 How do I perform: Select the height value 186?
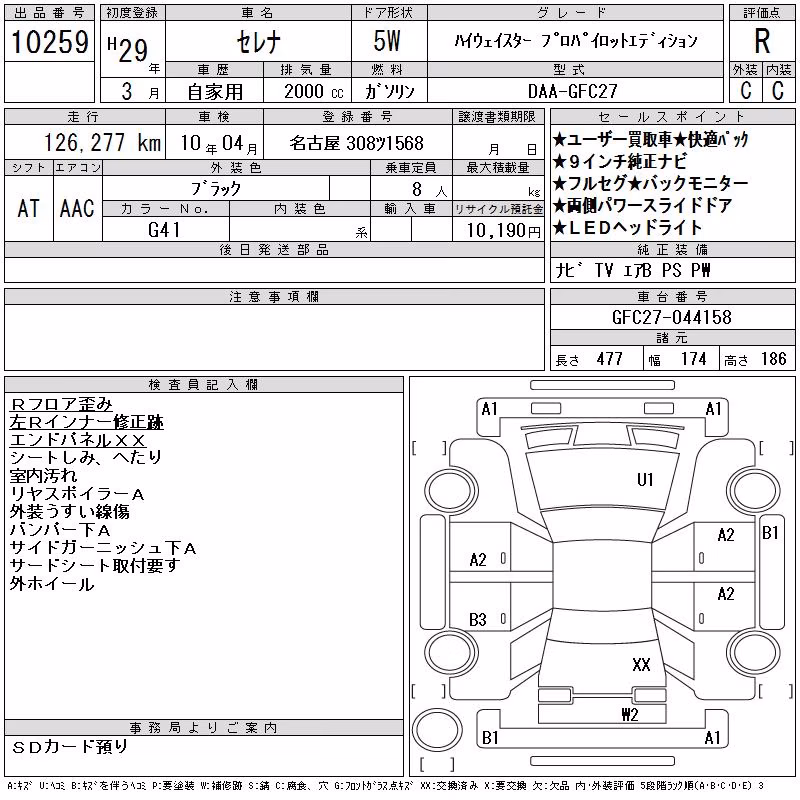pos(773,359)
